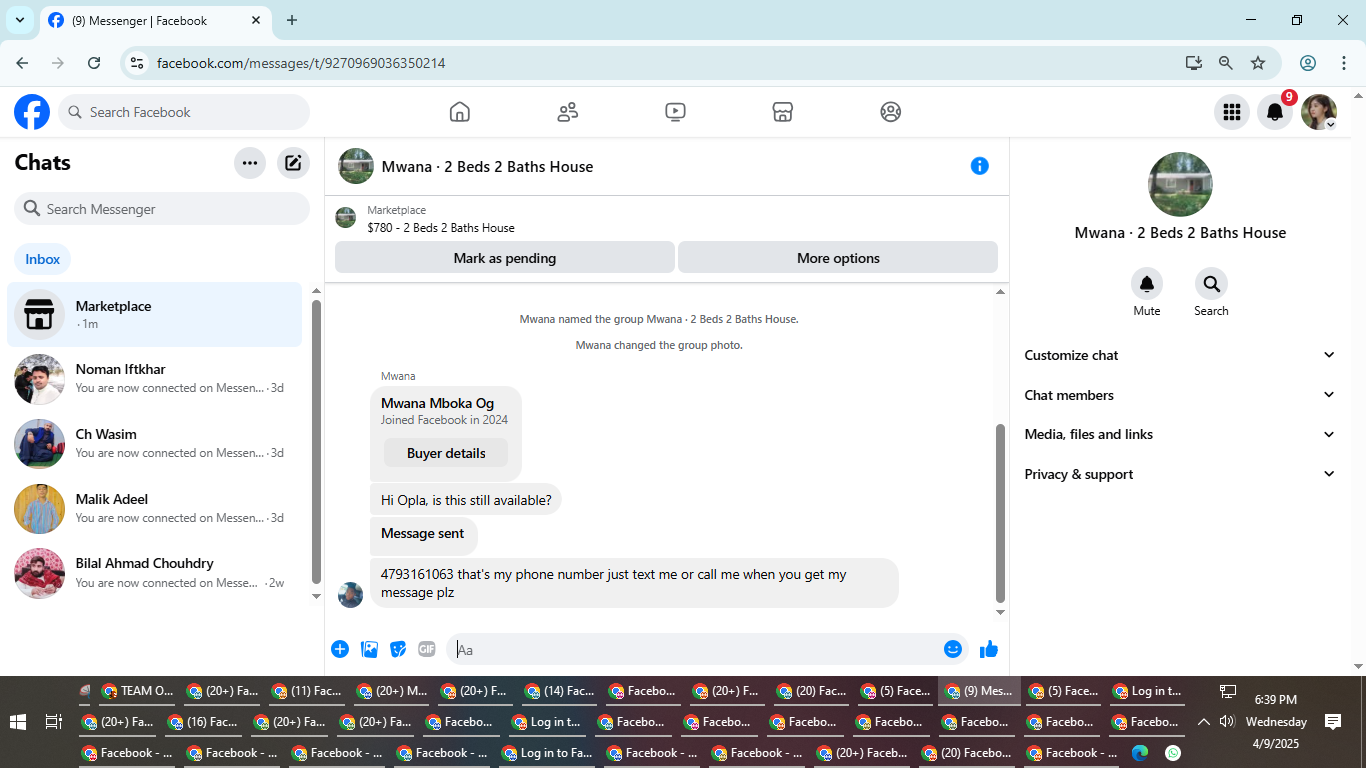The height and width of the screenshot is (768, 1366).
Task: Open the Windows Start menu
Action: (x=18, y=721)
